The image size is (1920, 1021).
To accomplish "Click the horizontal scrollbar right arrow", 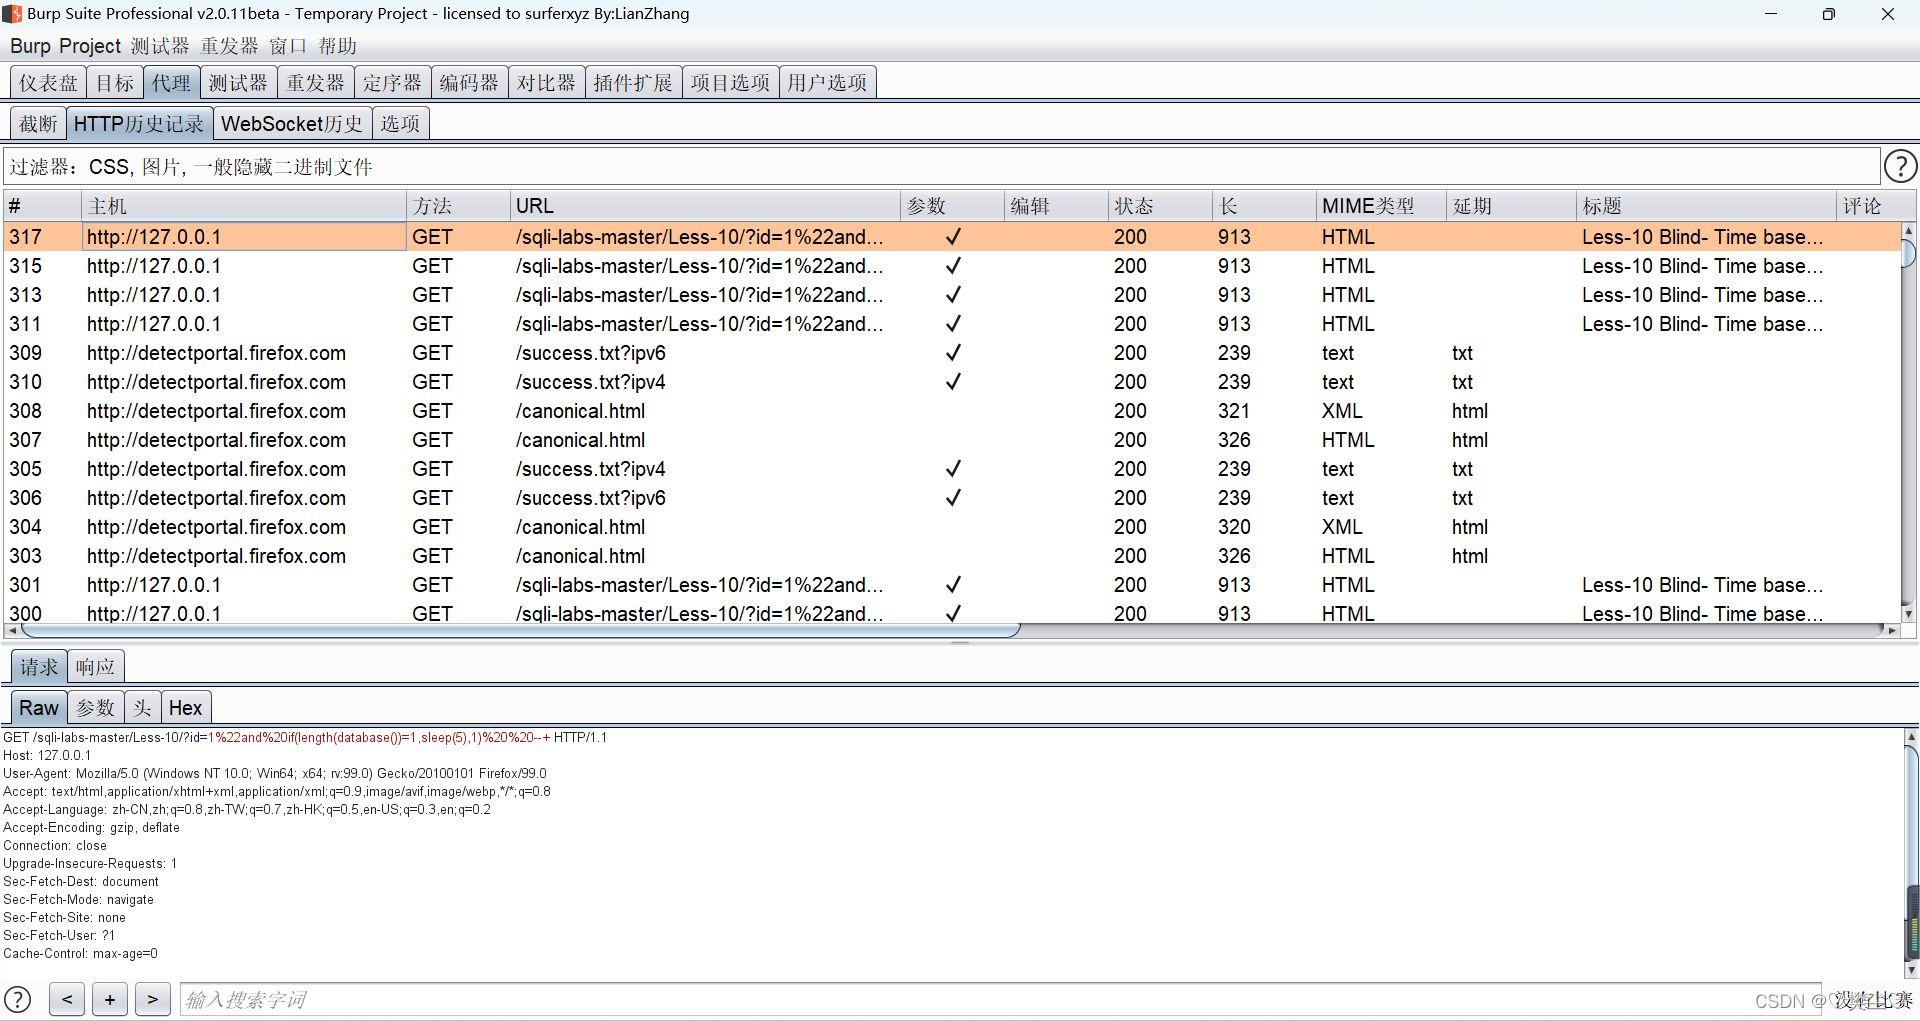I will [1892, 630].
